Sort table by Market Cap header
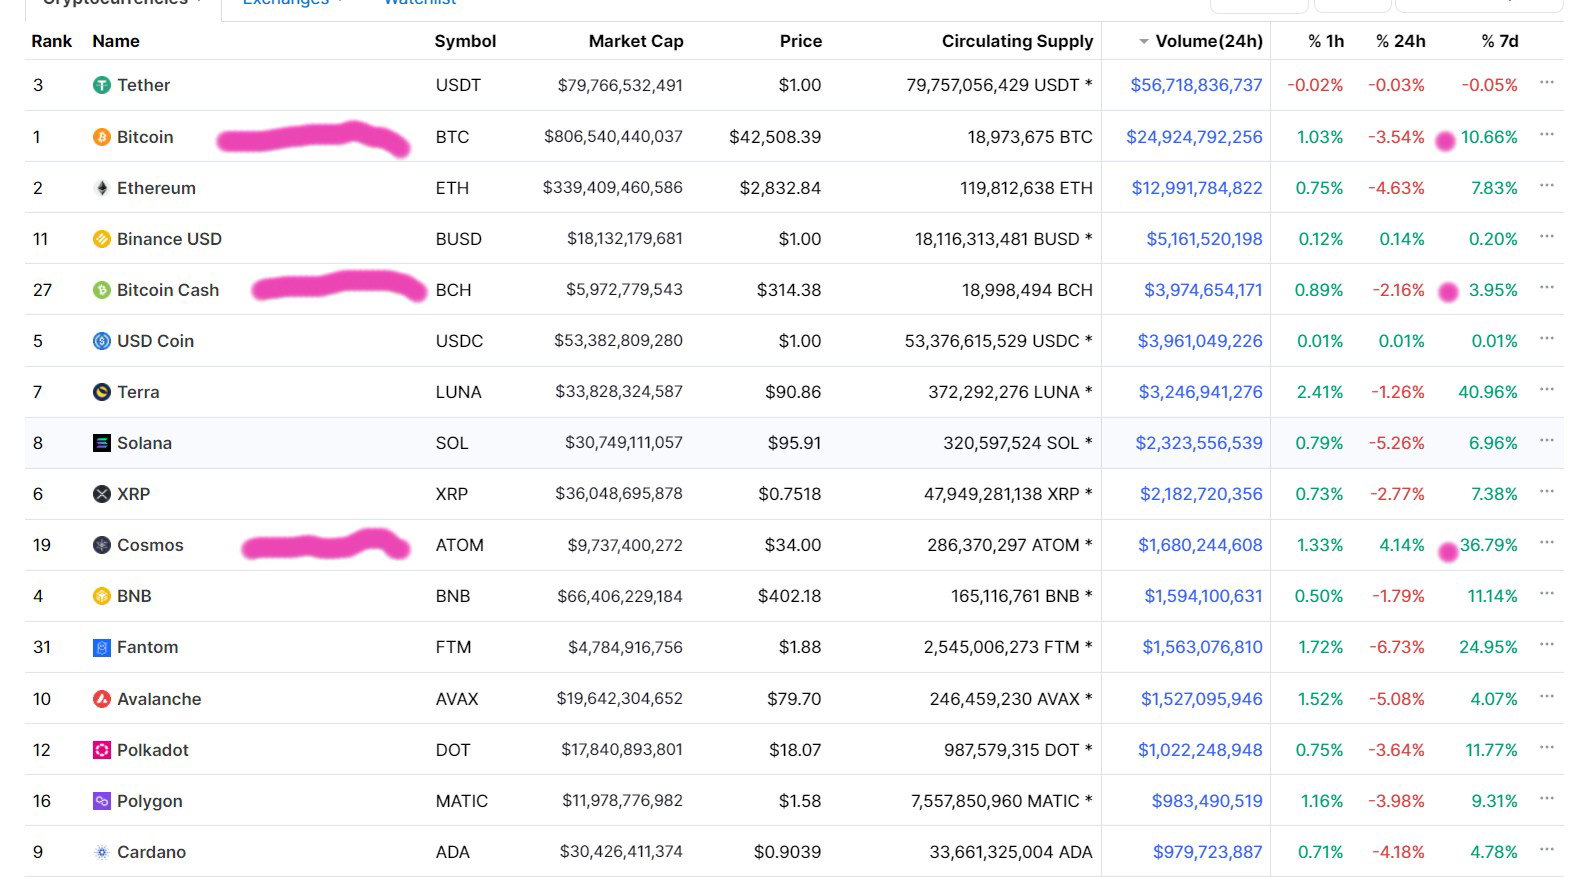 pos(636,41)
